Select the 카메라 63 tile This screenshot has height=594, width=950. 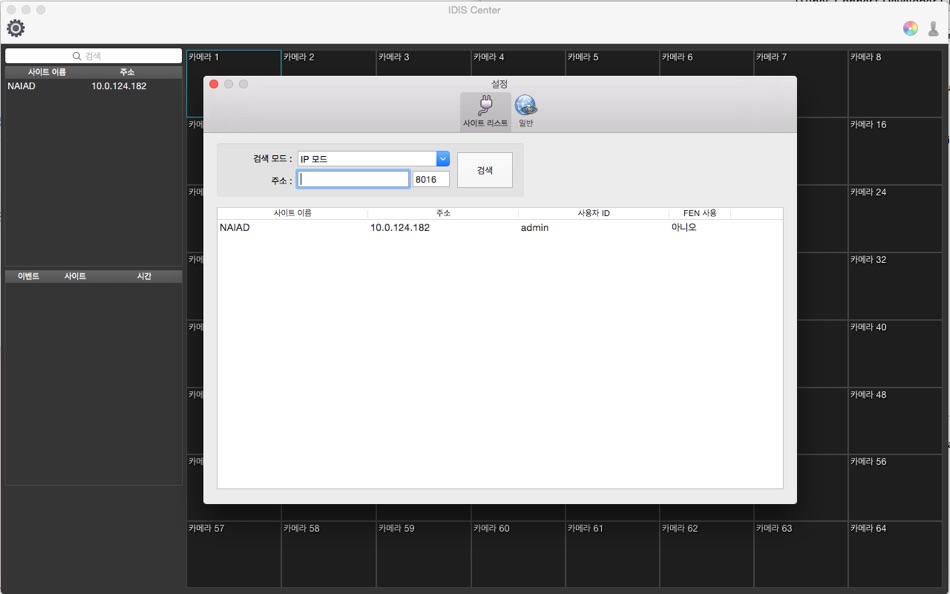point(801,555)
